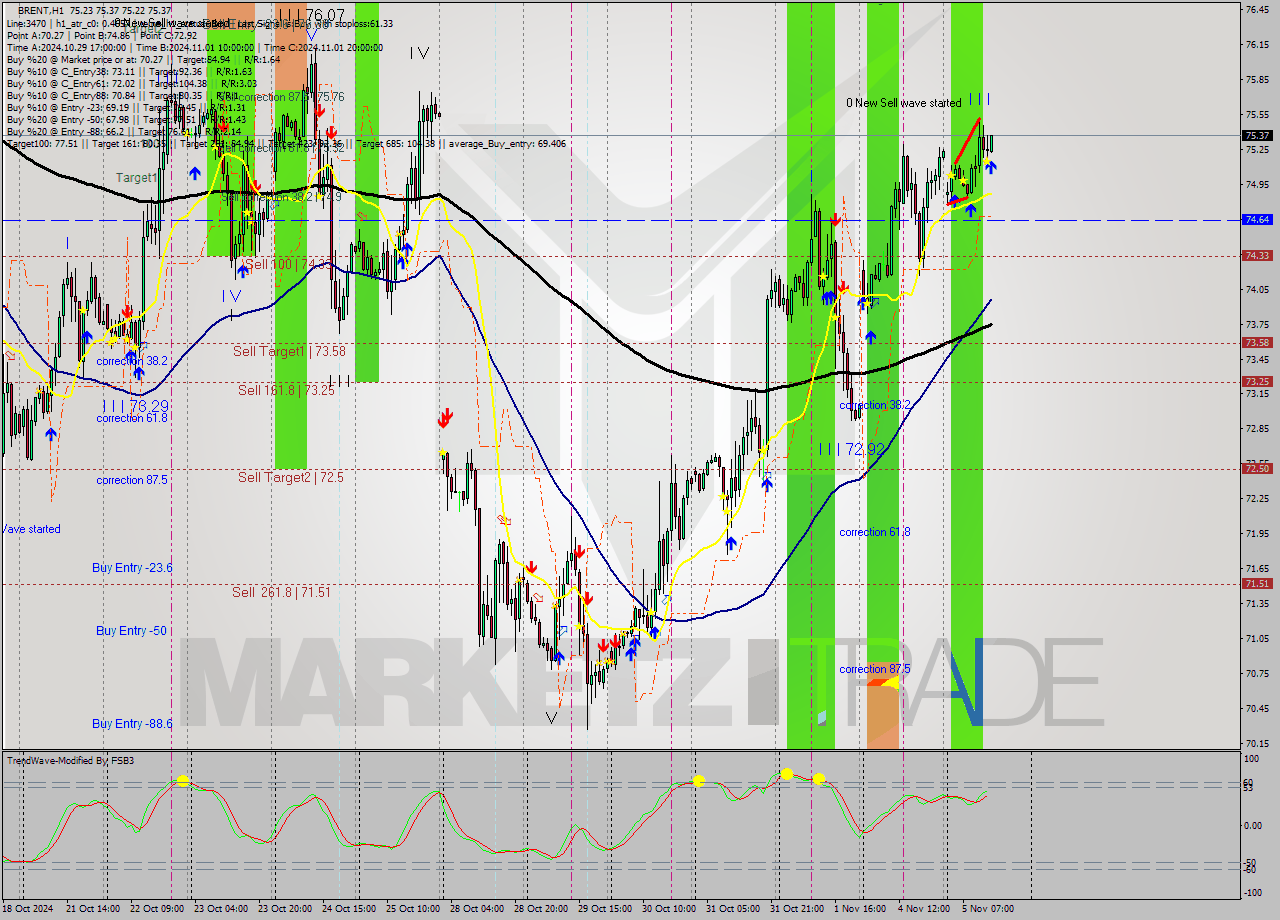Viewport: 1280px width, 920px height.
Task: Click the '1 Nov 16:00' time label
Action: pyautogui.click(x=860, y=909)
